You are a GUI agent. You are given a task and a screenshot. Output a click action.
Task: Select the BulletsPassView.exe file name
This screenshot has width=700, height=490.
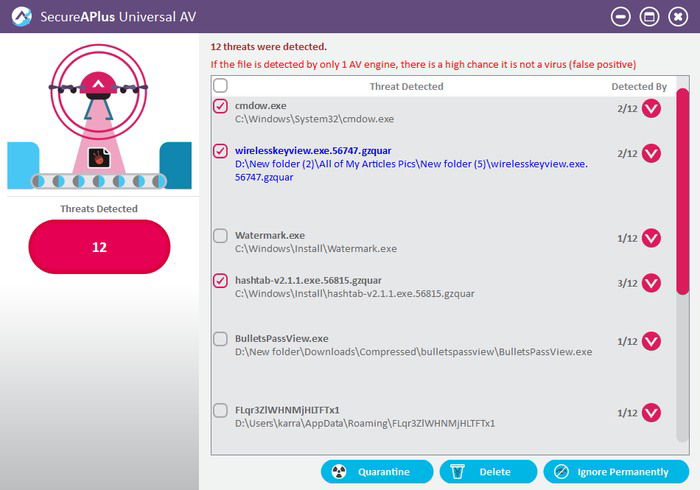[x=281, y=338]
